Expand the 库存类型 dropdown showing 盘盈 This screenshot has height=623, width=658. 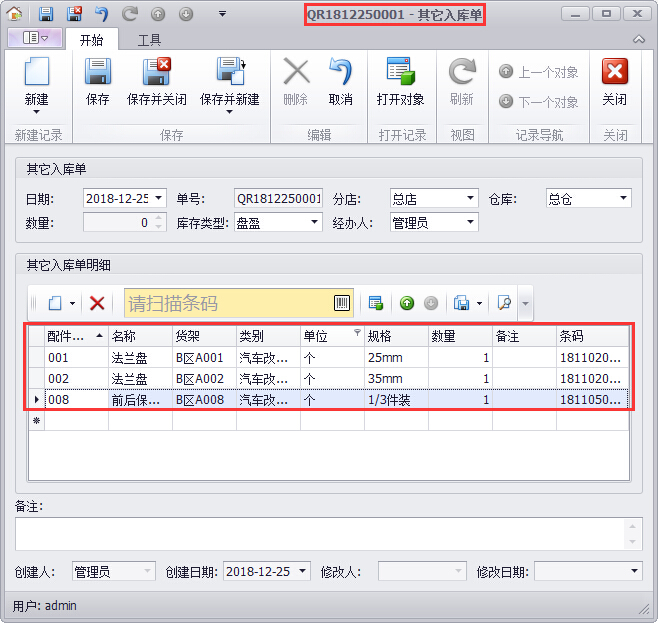point(314,223)
